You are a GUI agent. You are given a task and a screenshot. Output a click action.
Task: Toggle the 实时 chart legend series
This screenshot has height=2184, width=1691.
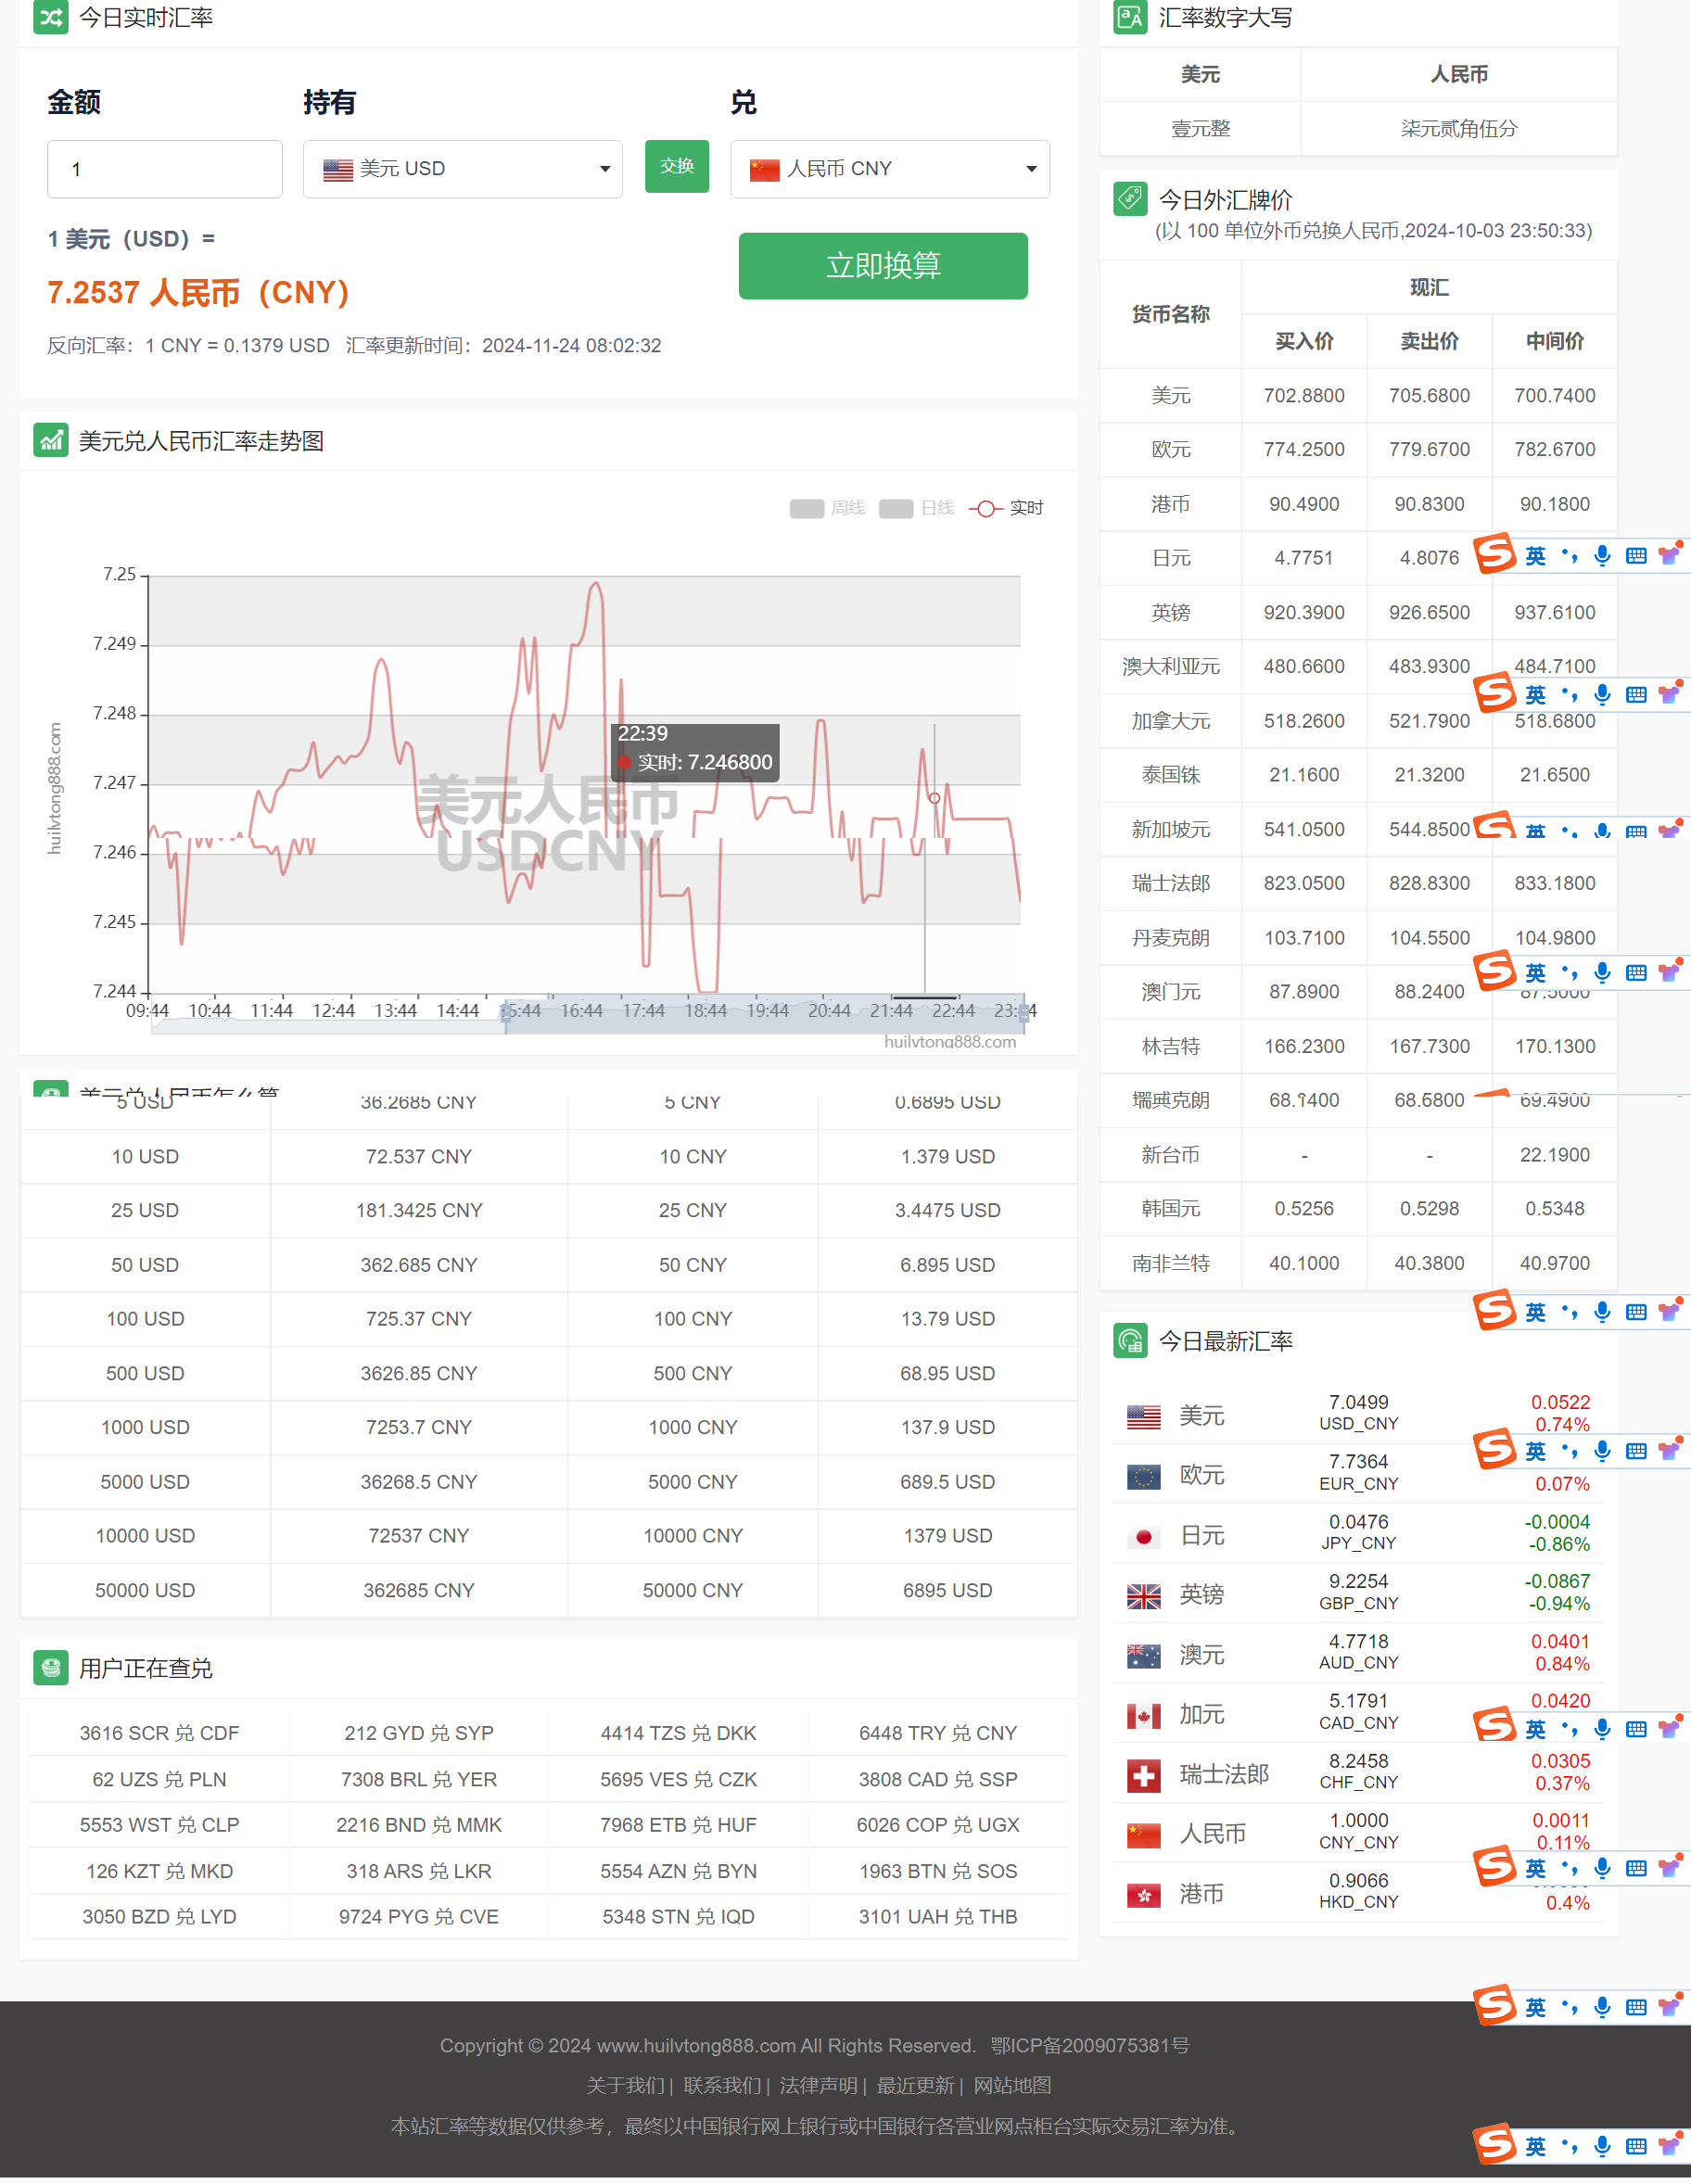tap(1006, 508)
